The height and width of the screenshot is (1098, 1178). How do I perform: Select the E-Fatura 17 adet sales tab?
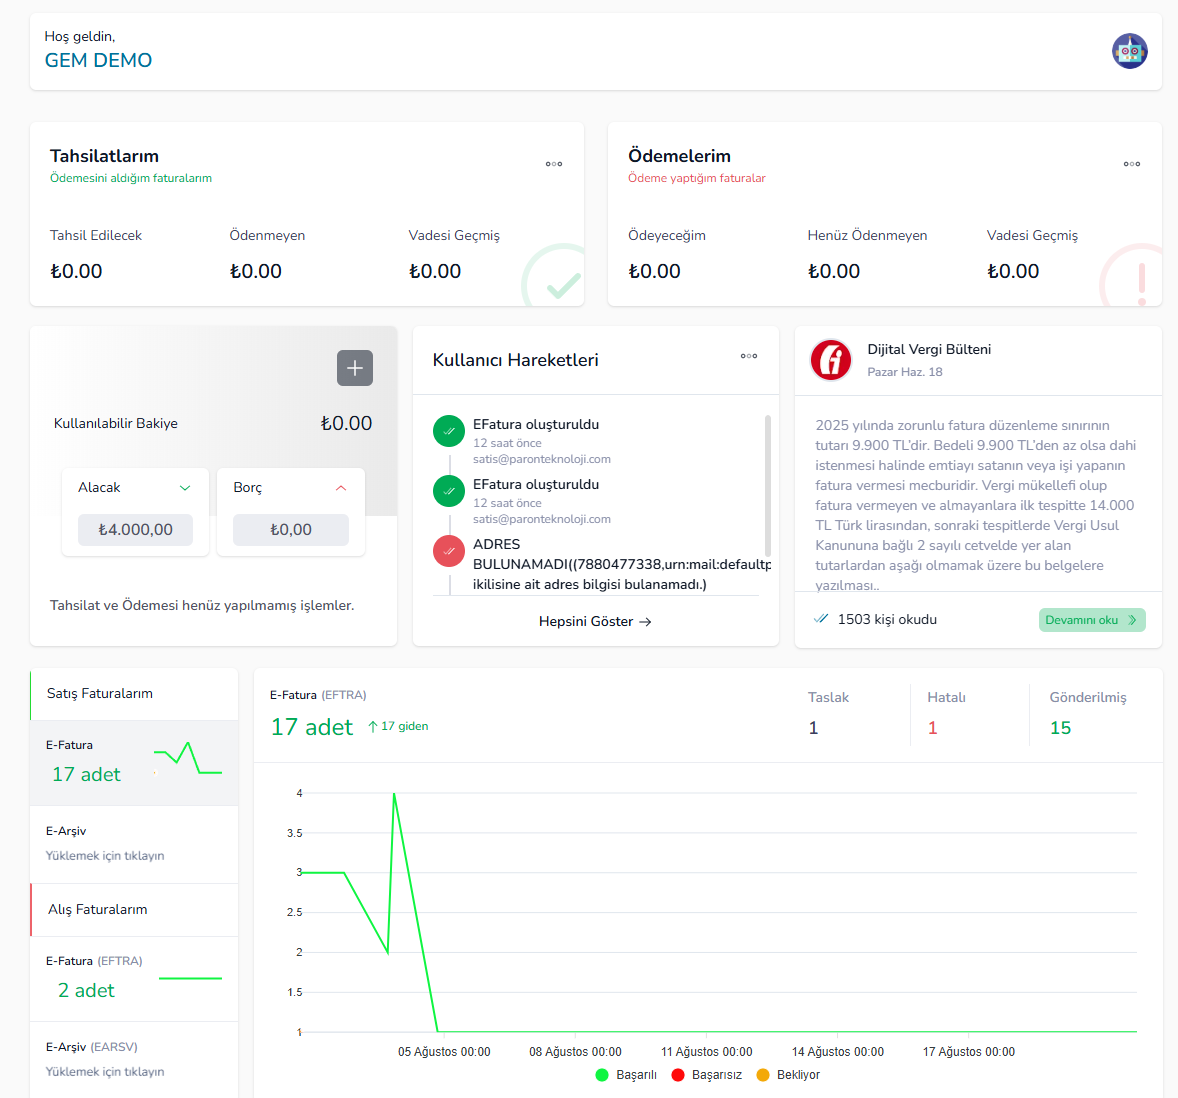click(x=134, y=763)
